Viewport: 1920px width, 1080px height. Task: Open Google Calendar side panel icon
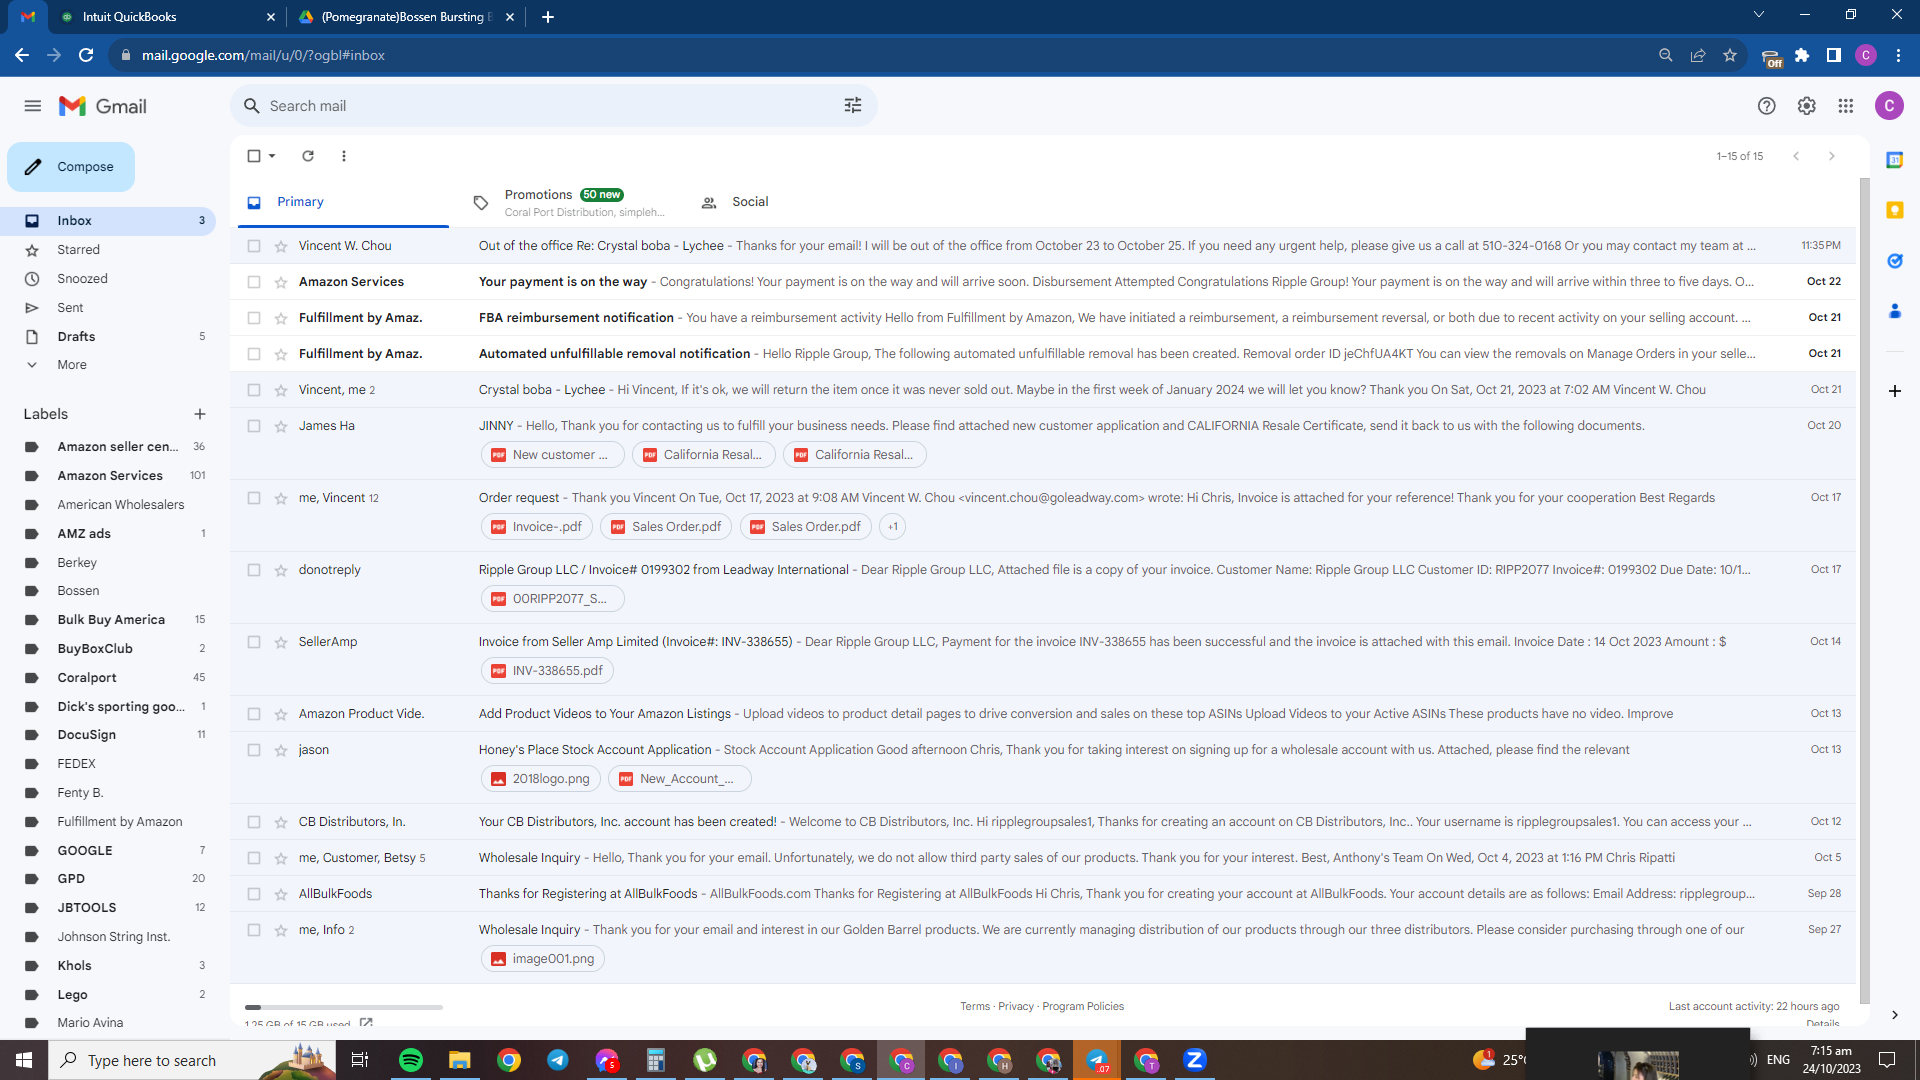click(1894, 160)
